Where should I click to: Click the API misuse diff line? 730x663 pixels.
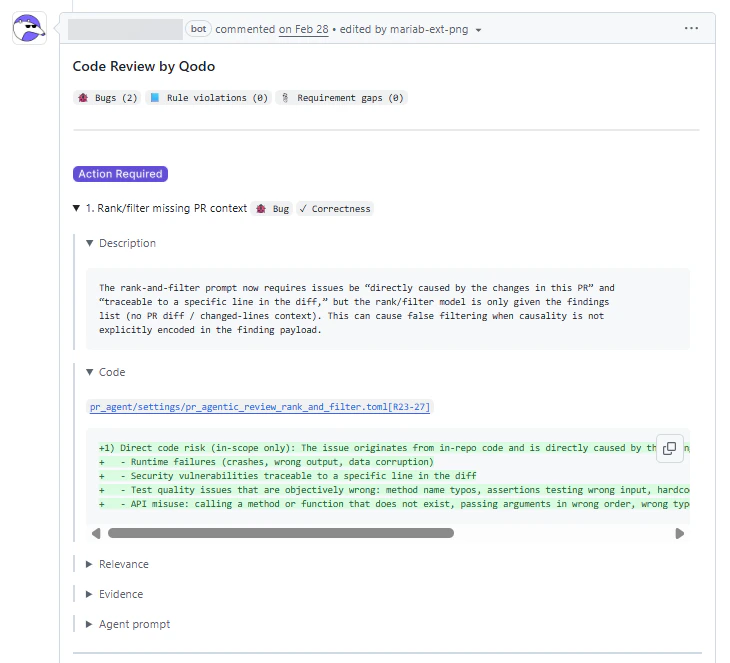pyautogui.click(x=394, y=504)
